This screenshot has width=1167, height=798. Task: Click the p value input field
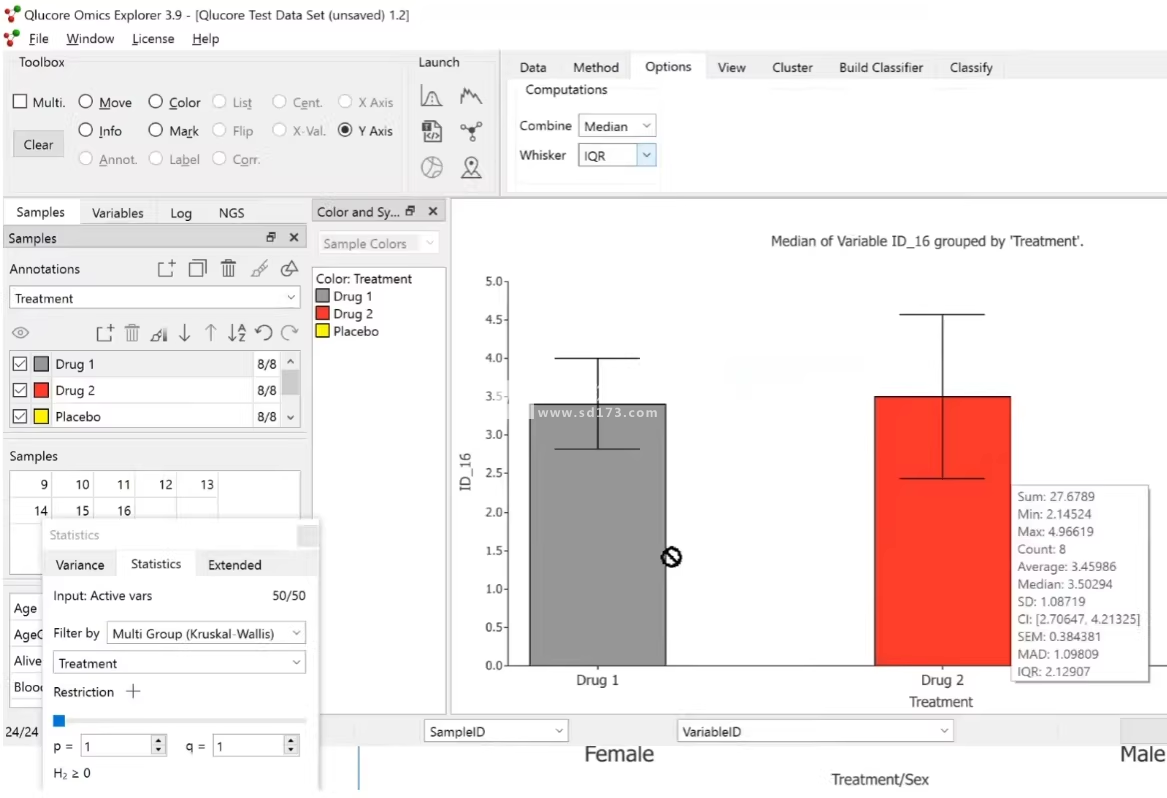(116, 746)
